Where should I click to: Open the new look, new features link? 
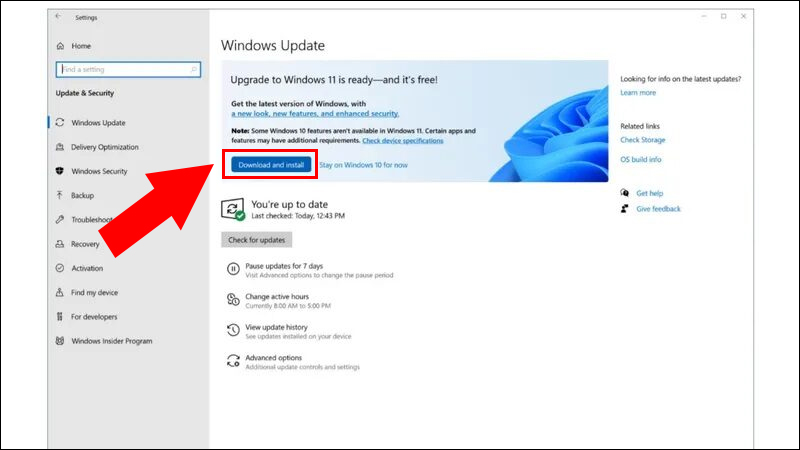coord(315,114)
